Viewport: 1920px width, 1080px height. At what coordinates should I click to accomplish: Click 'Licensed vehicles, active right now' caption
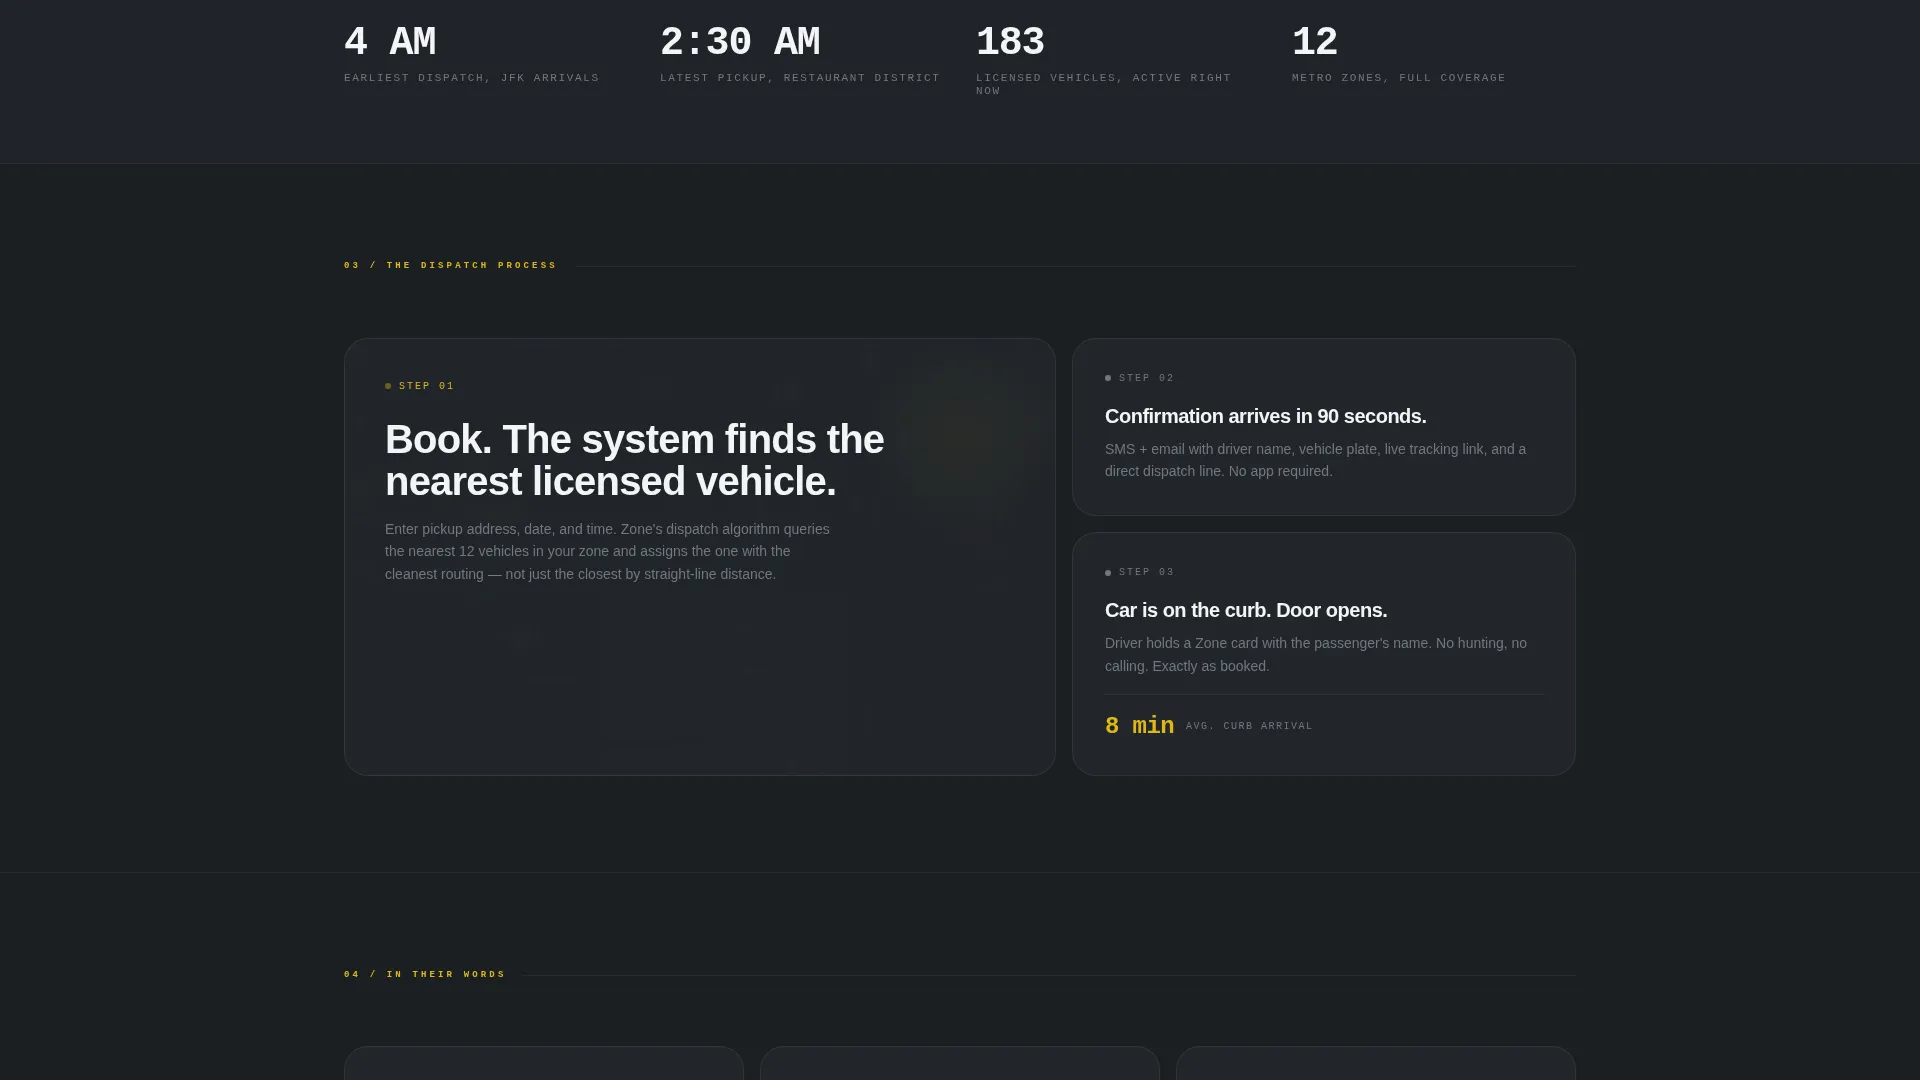point(1104,84)
